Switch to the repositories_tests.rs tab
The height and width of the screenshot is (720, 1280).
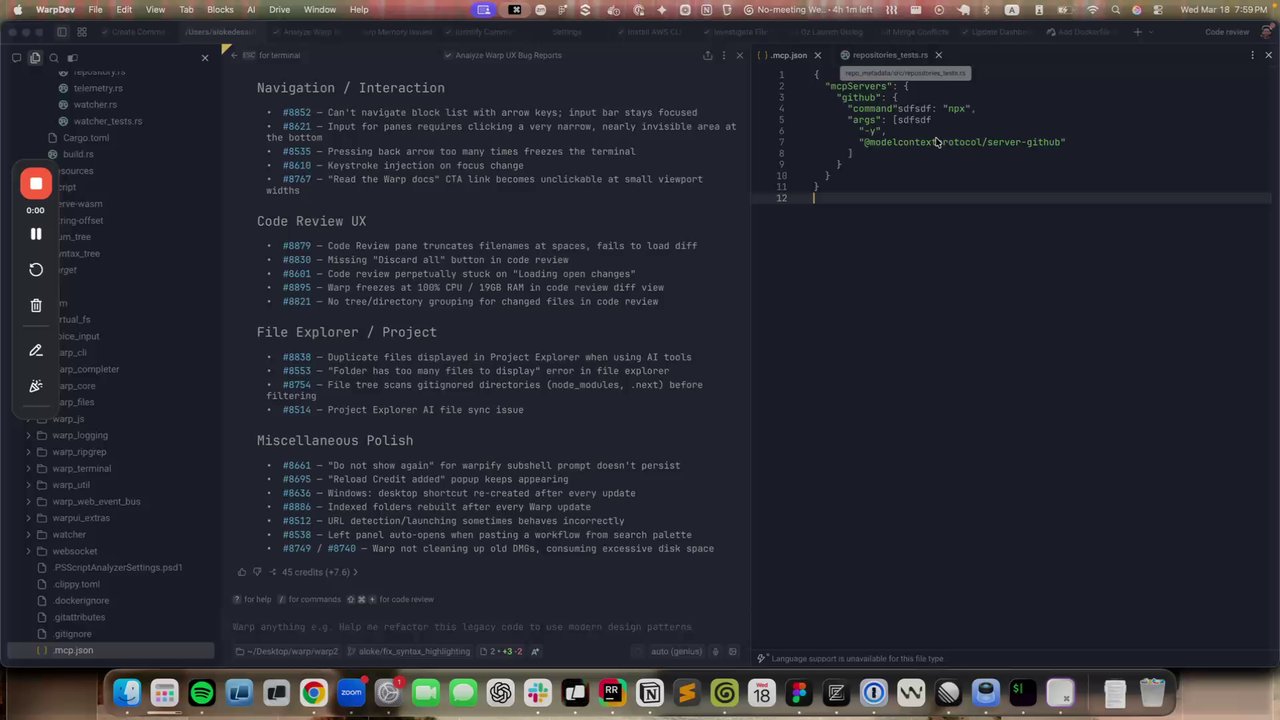[x=889, y=55]
